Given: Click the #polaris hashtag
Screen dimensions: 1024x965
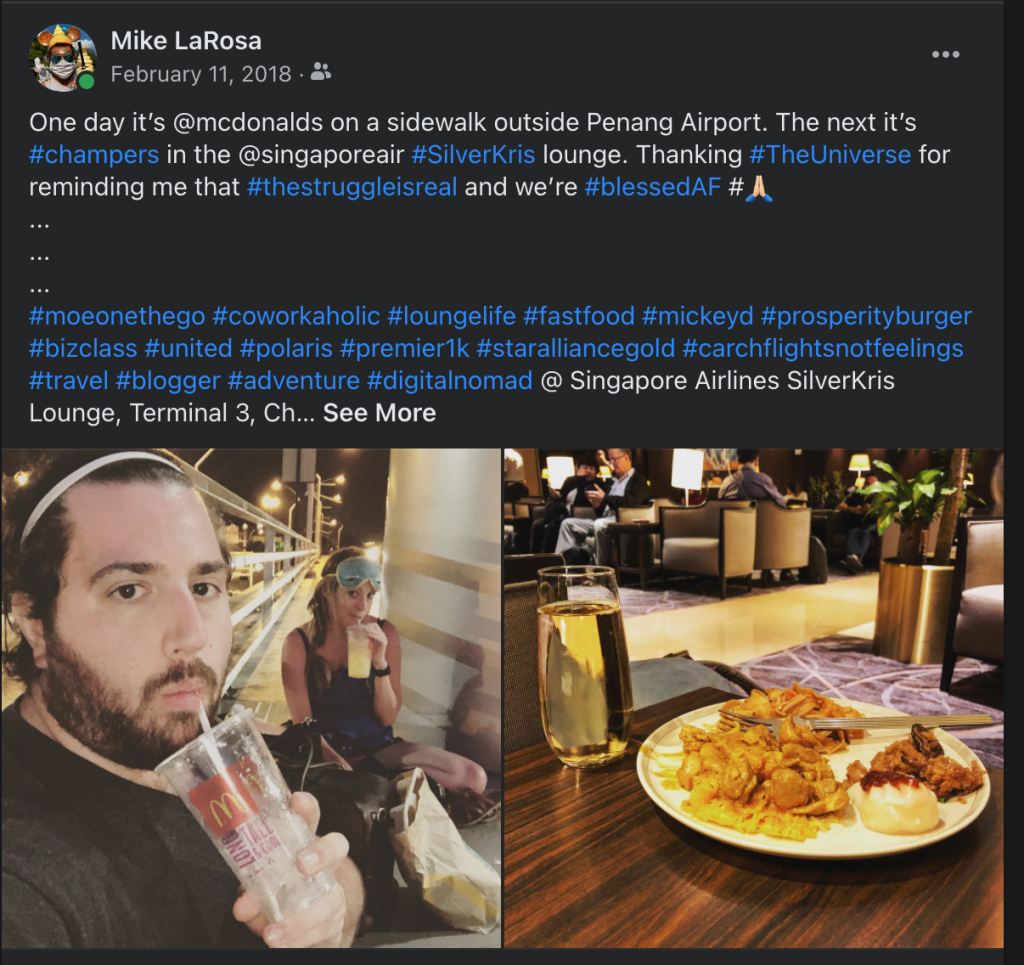Looking at the screenshot, I should (286, 349).
